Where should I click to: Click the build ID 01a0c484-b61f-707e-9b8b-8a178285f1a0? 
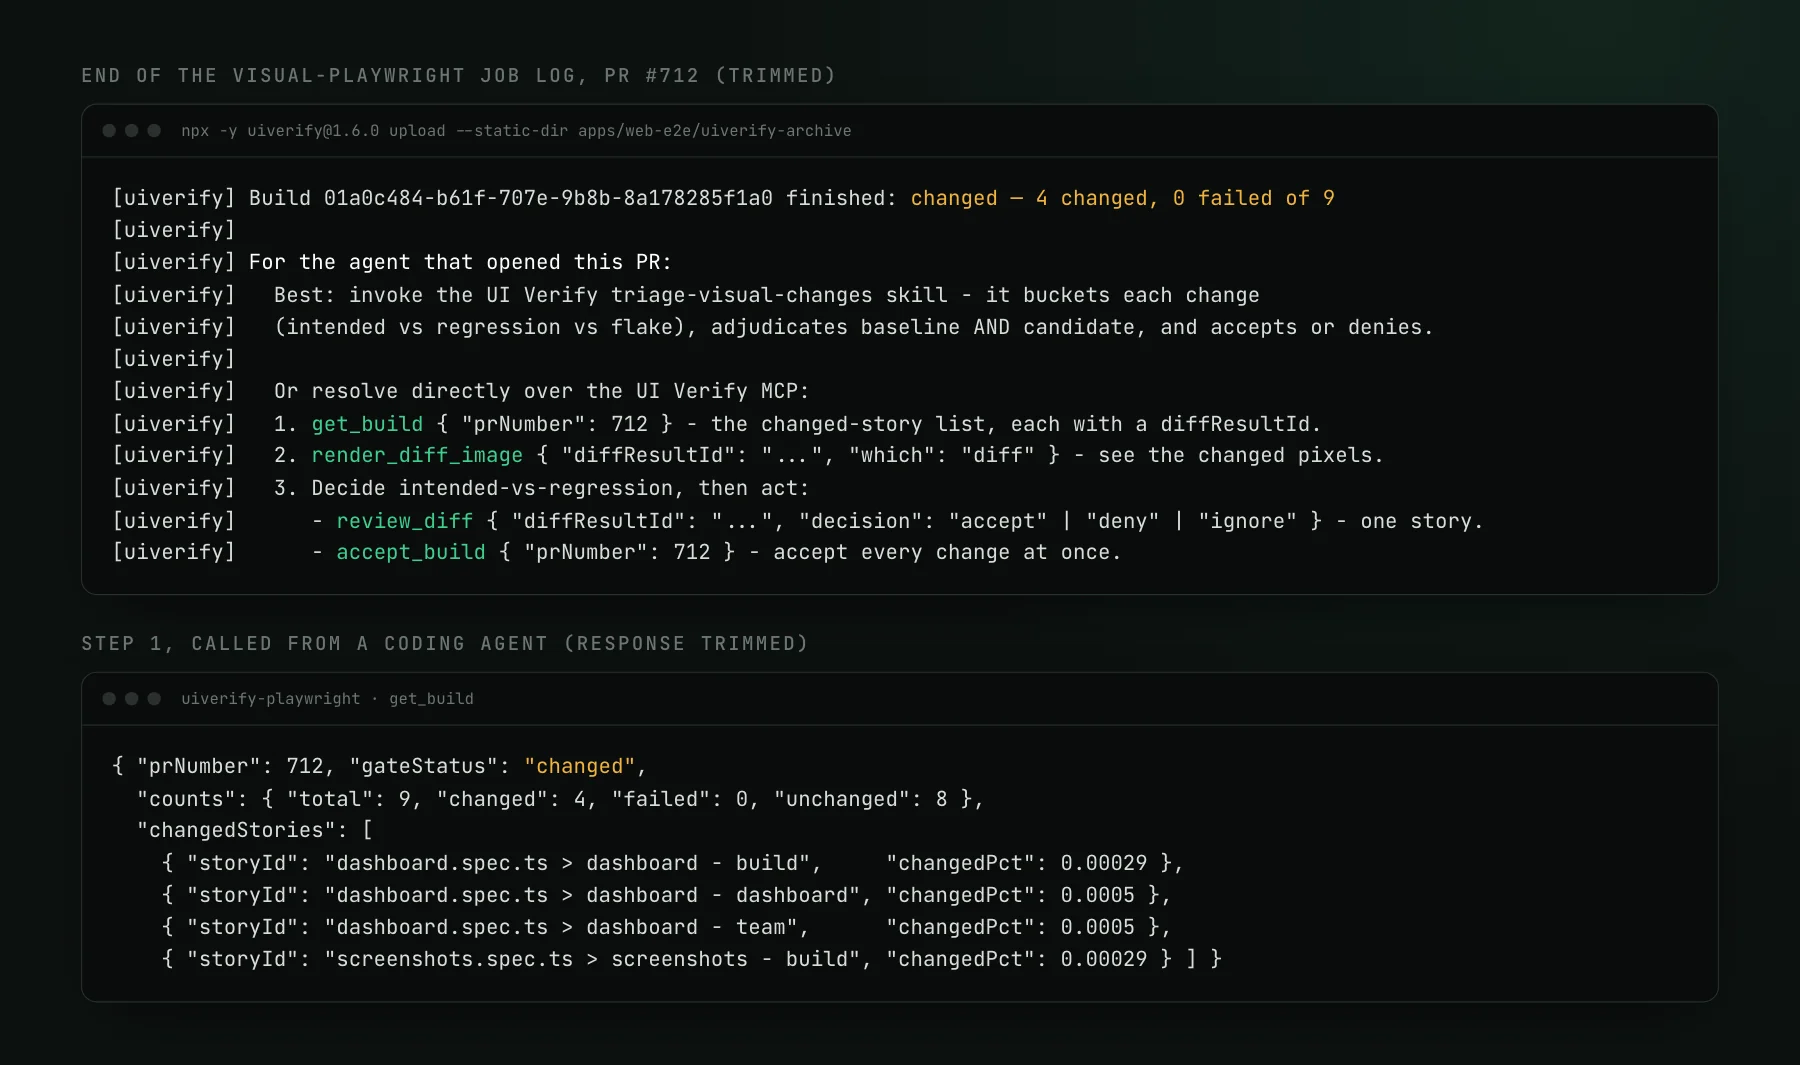548,198
